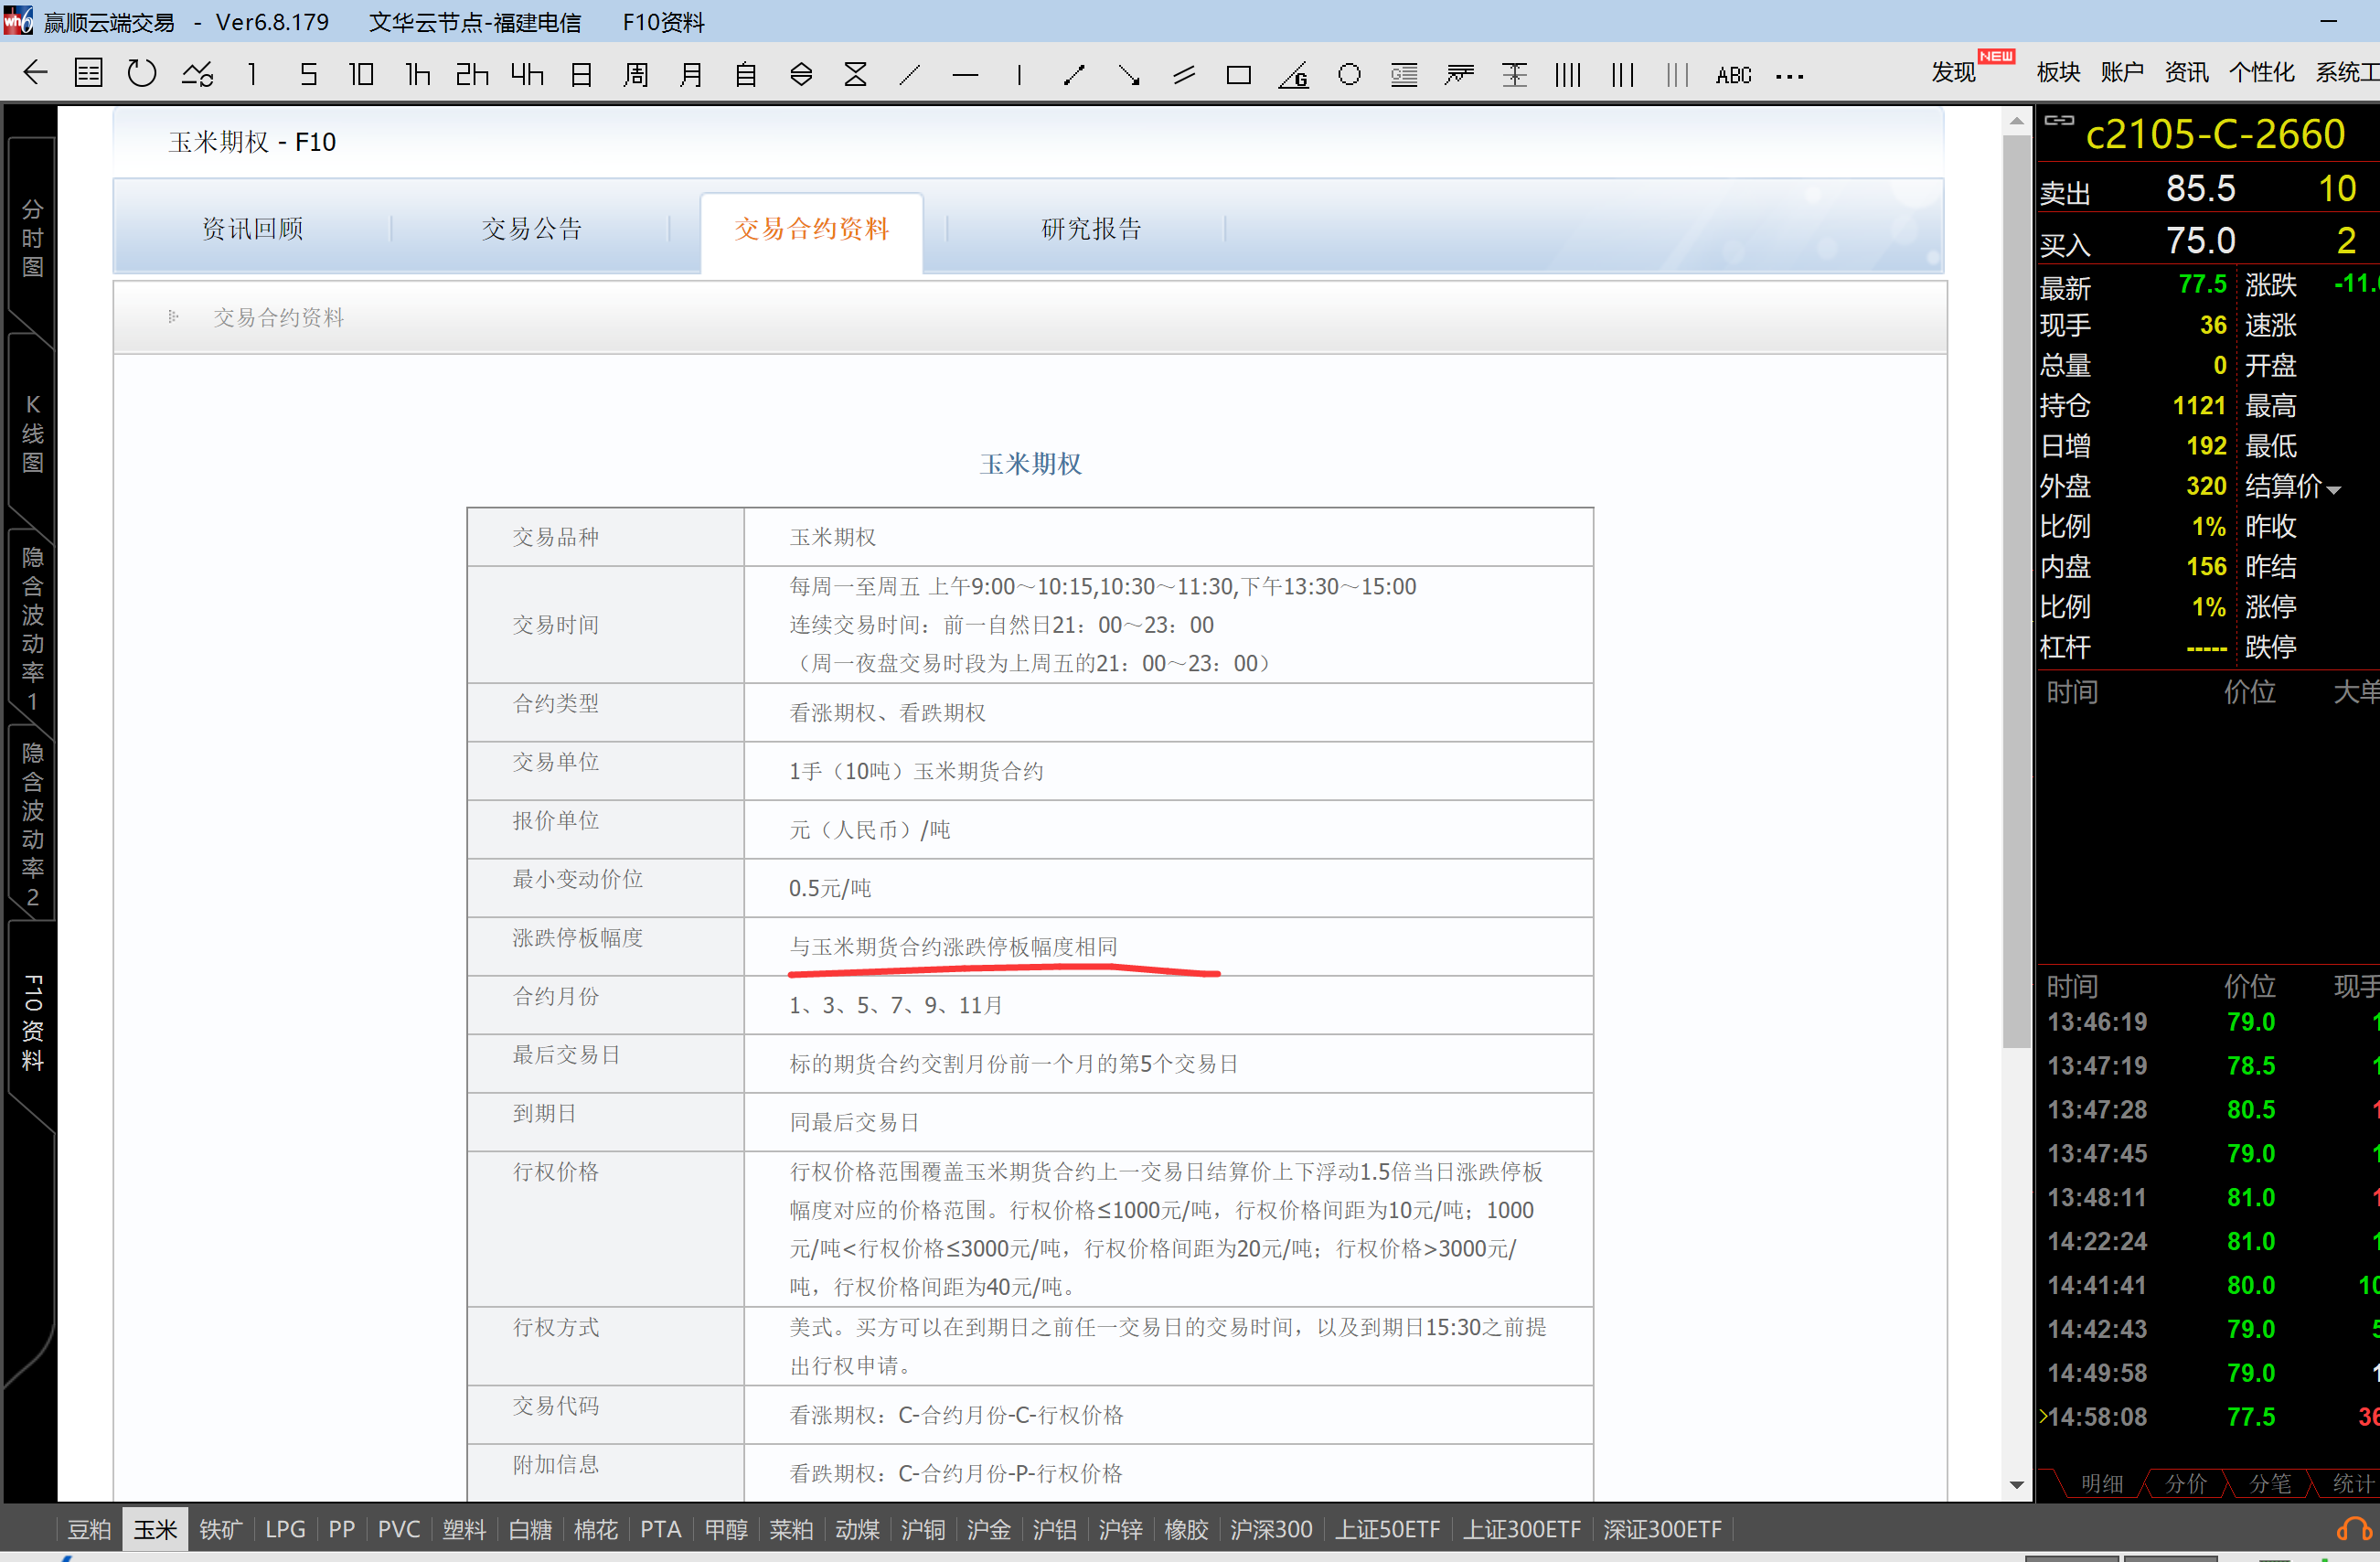Open the quote list table icon

[x=88, y=73]
